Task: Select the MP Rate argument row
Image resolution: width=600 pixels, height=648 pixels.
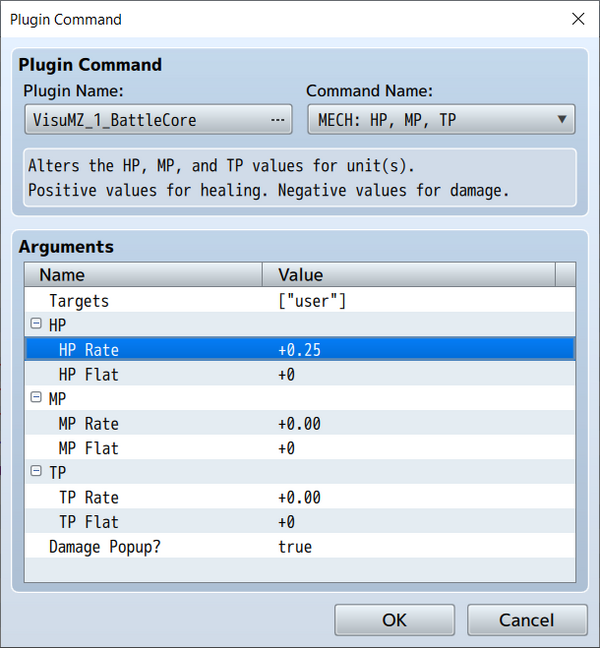Action: (x=300, y=423)
